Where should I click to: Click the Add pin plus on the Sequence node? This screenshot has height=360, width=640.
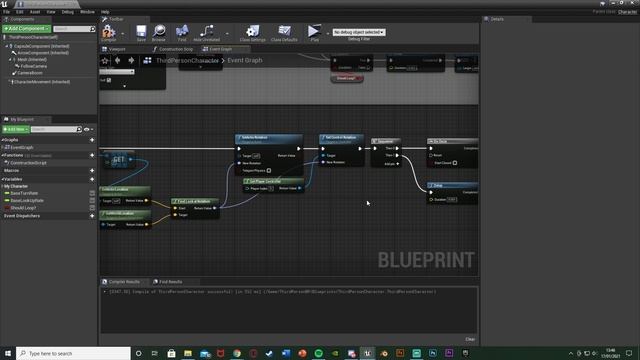click(398, 164)
